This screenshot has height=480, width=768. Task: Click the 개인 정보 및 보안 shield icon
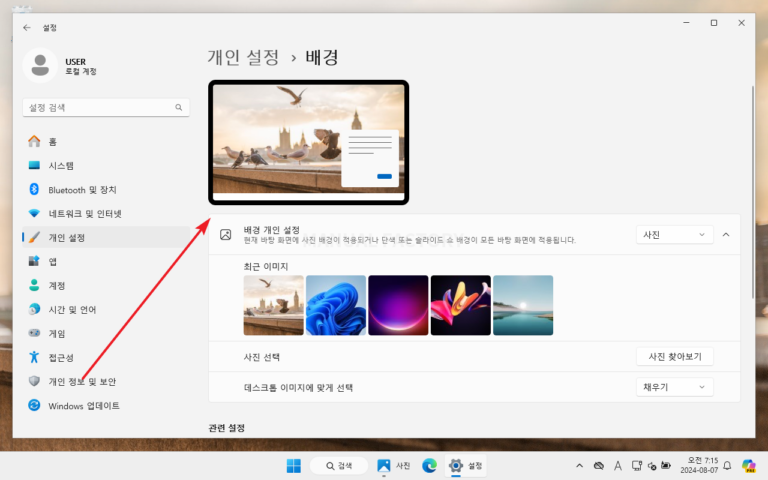coord(34,381)
